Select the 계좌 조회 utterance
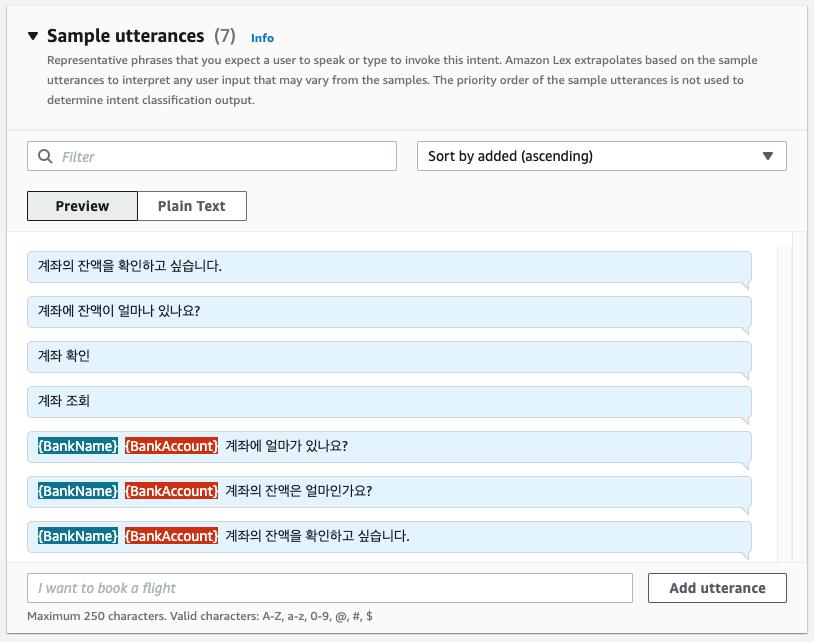The width and height of the screenshot is (814, 642). 389,402
